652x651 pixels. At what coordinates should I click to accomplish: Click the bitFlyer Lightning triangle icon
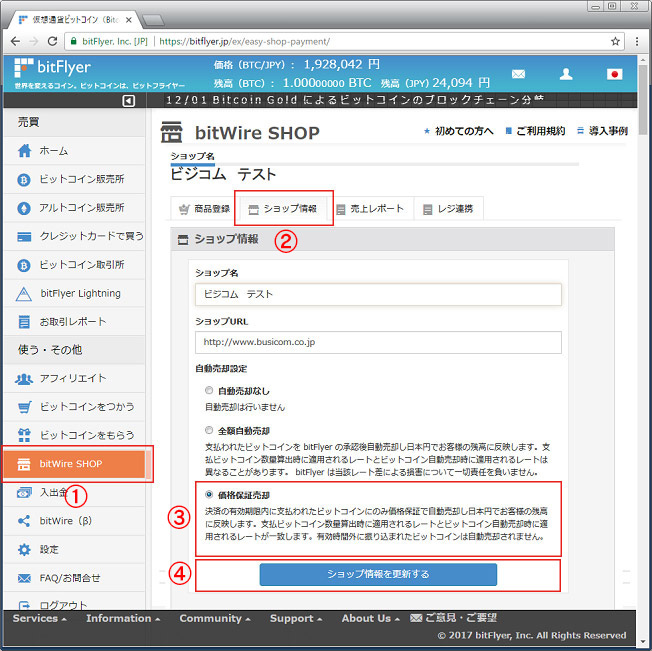point(24,294)
